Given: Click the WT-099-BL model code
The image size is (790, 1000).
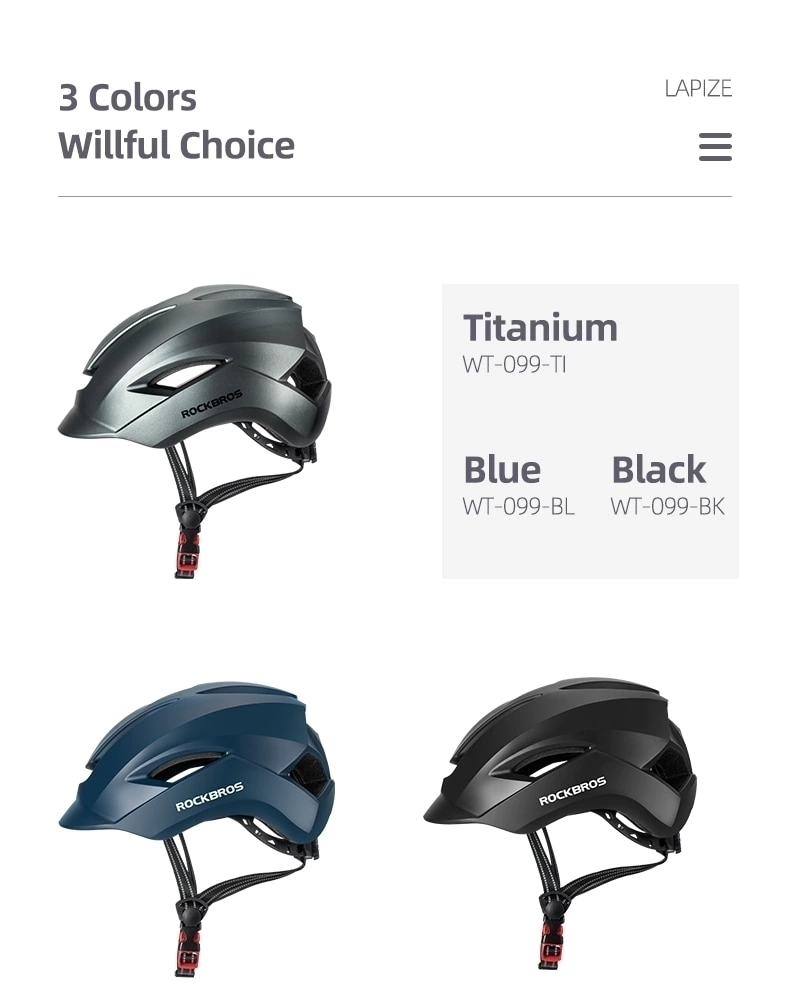Looking at the screenshot, I should coord(518,507).
